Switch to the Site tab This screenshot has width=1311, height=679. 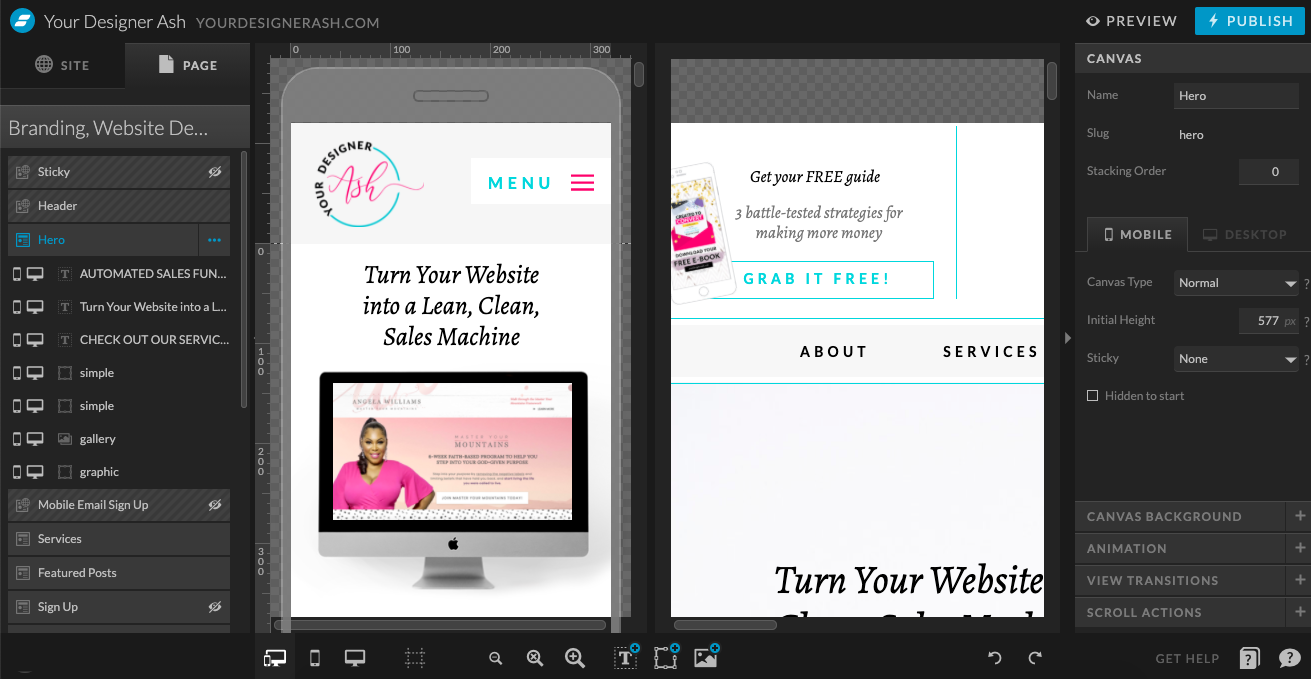[x=62, y=65]
